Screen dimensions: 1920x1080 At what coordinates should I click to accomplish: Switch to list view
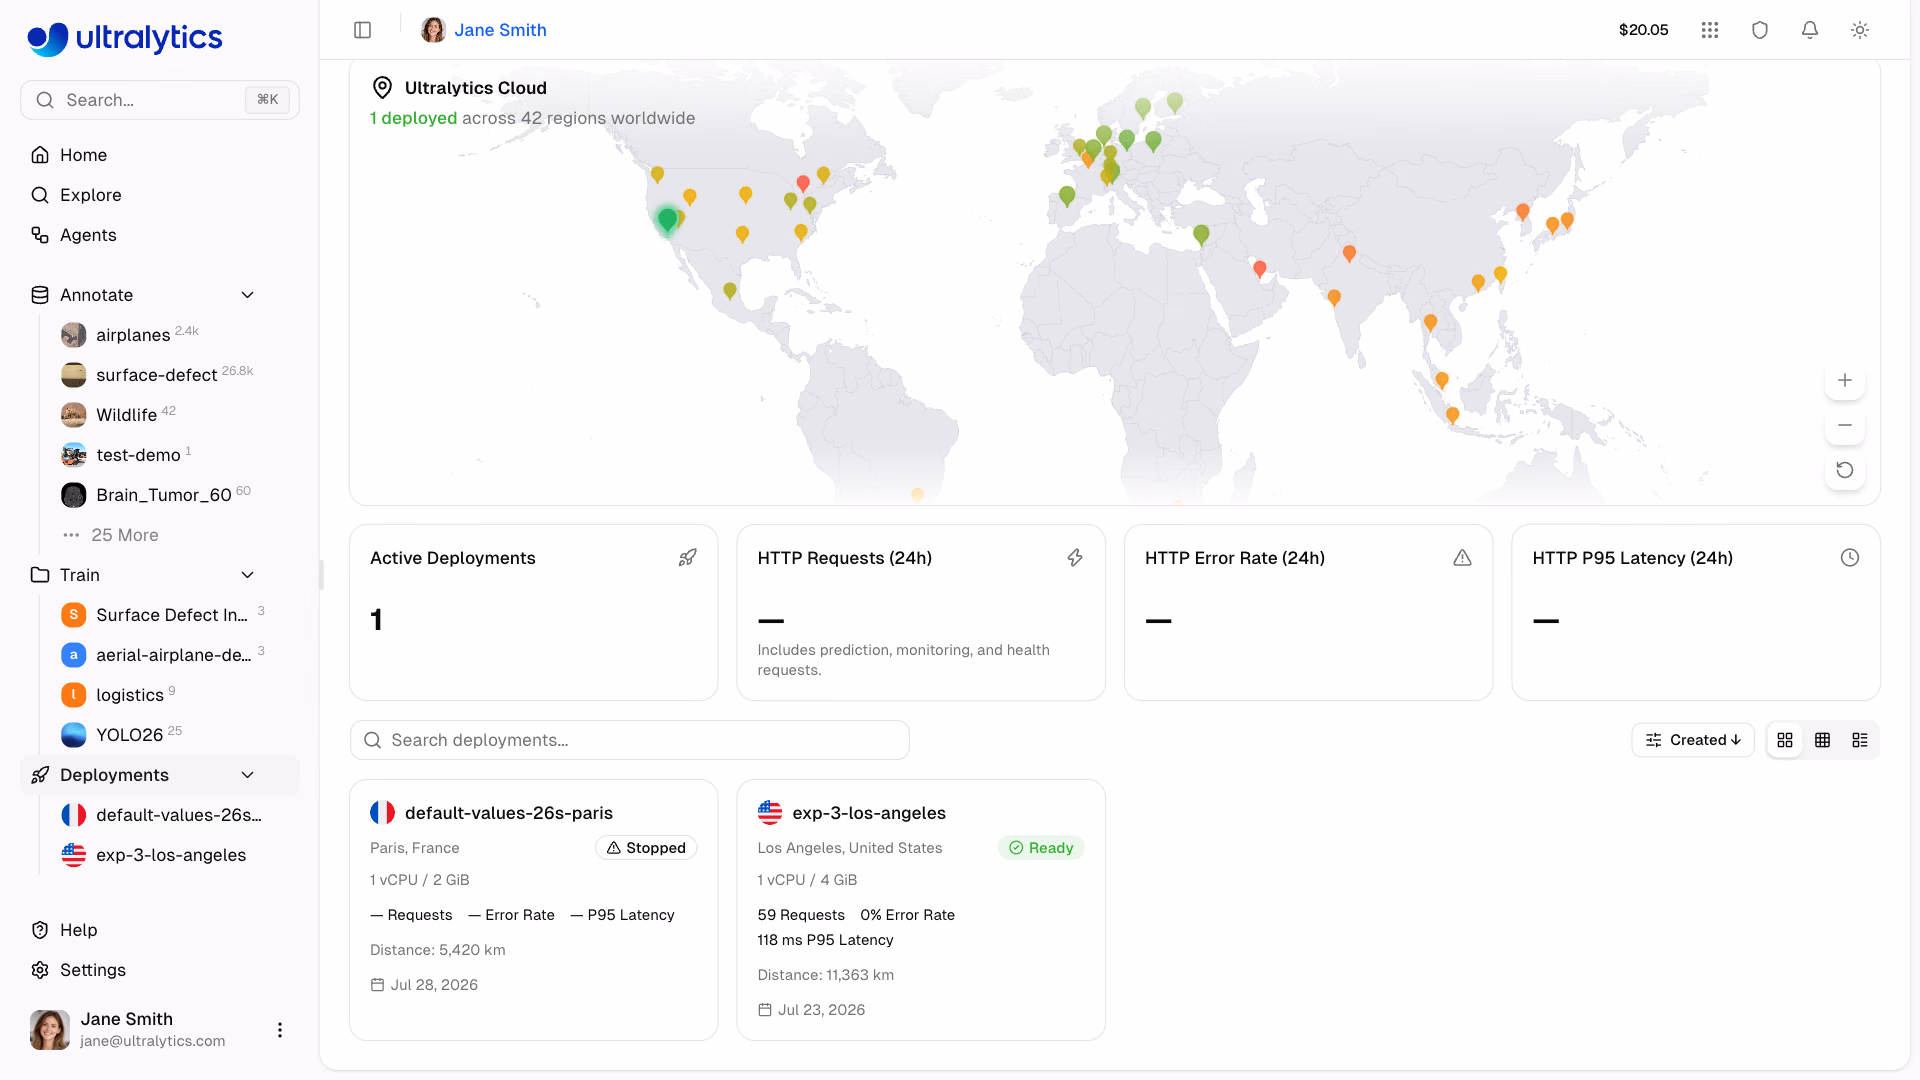click(x=1860, y=740)
